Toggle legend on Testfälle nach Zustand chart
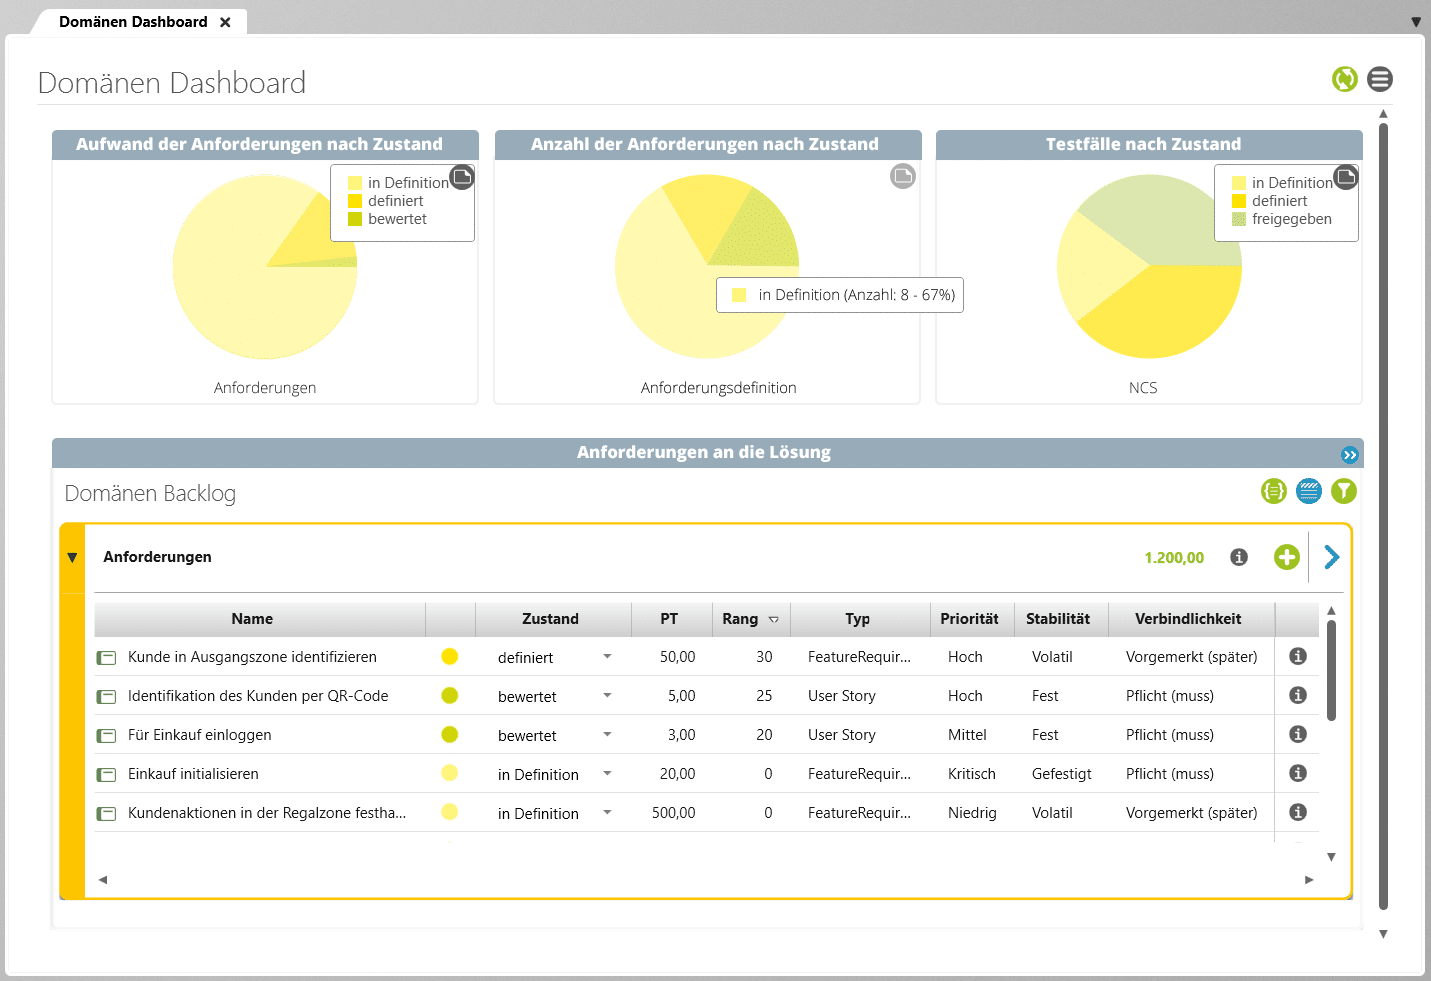This screenshot has height=981, width=1431. pos(1346,177)
